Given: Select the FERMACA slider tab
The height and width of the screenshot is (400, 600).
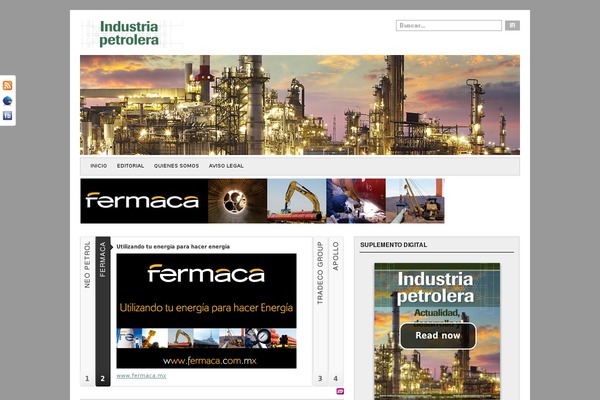Looking at the screenshot, I should (103, 311).
